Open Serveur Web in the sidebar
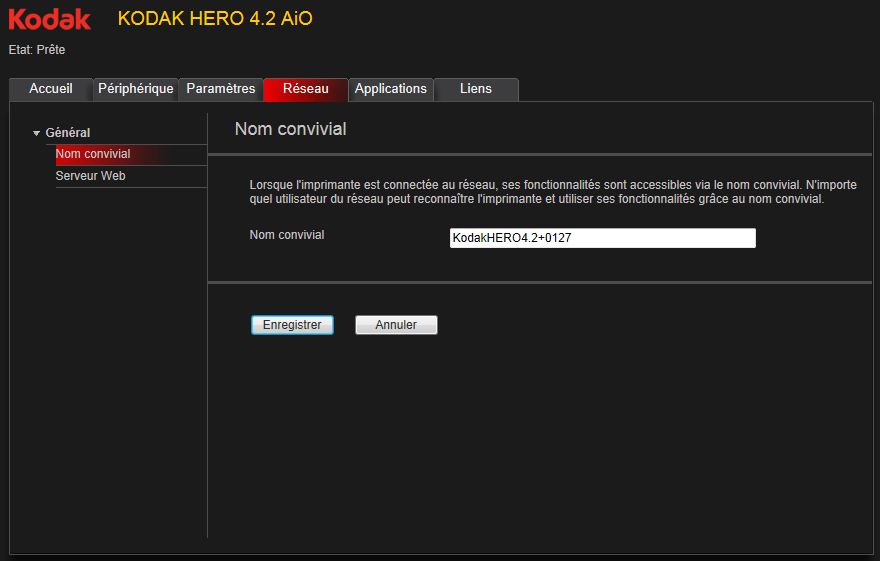The height and width of the screenshot is (561, 880). pyautogui.click(x=91, y=176)
